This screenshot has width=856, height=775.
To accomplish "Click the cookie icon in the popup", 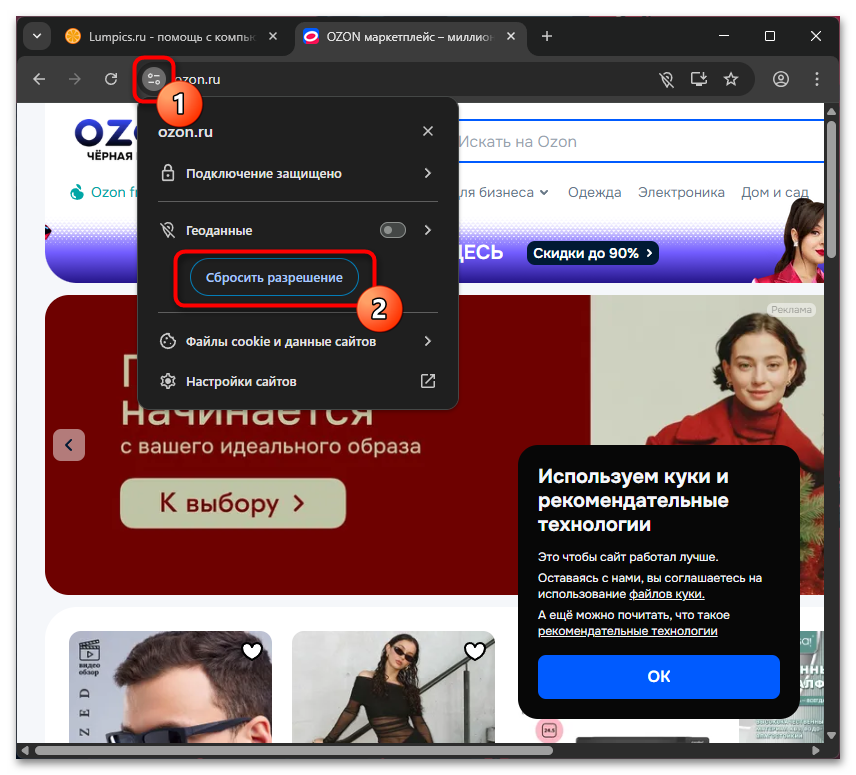I will coord(168,341).
